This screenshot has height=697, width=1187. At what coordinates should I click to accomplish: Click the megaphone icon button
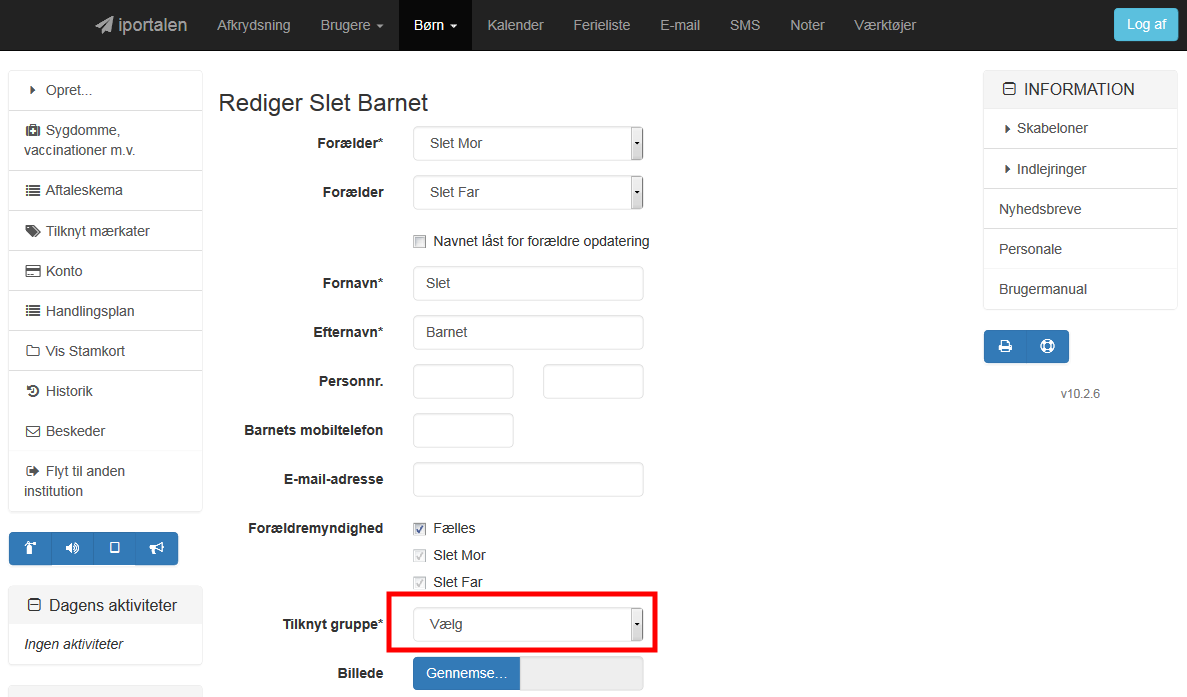(x=157, y=548)
